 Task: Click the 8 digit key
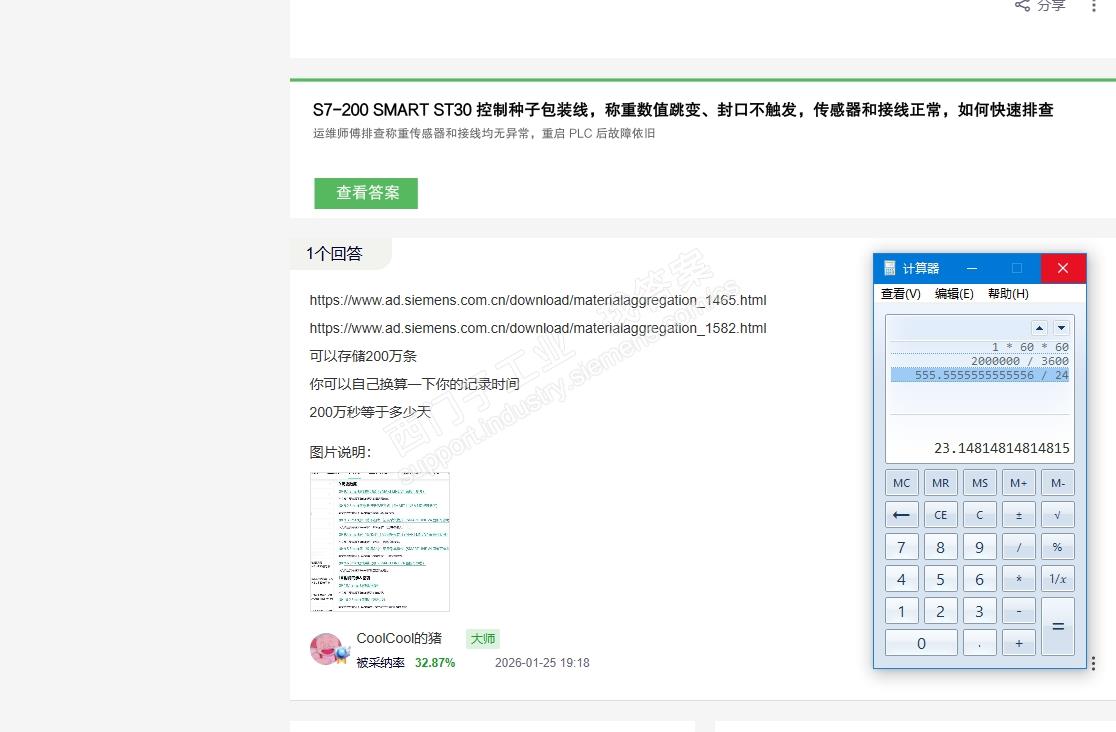click(x=940, y=547)
